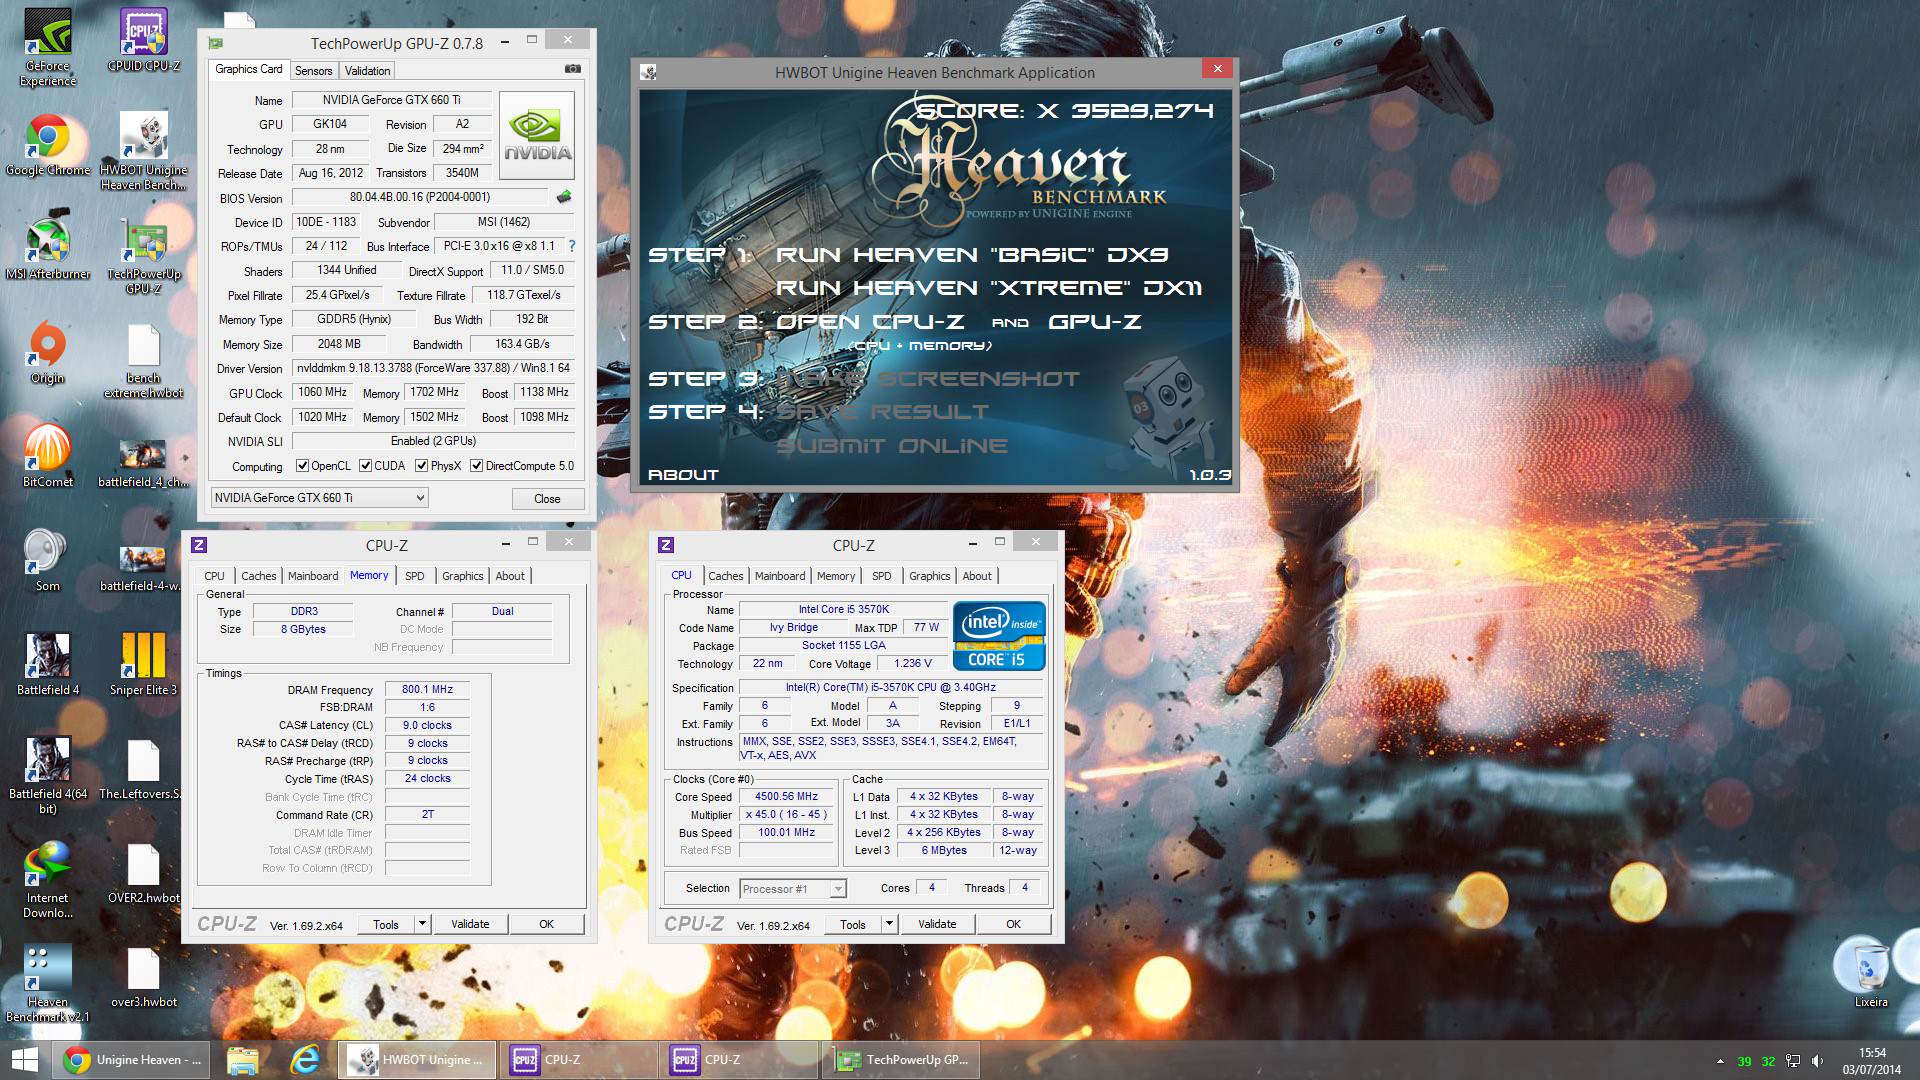This screenshot has height=1080, width=1920.
Task: Click bus interface question mark in GPU-Z
Action: coord(572,246)
